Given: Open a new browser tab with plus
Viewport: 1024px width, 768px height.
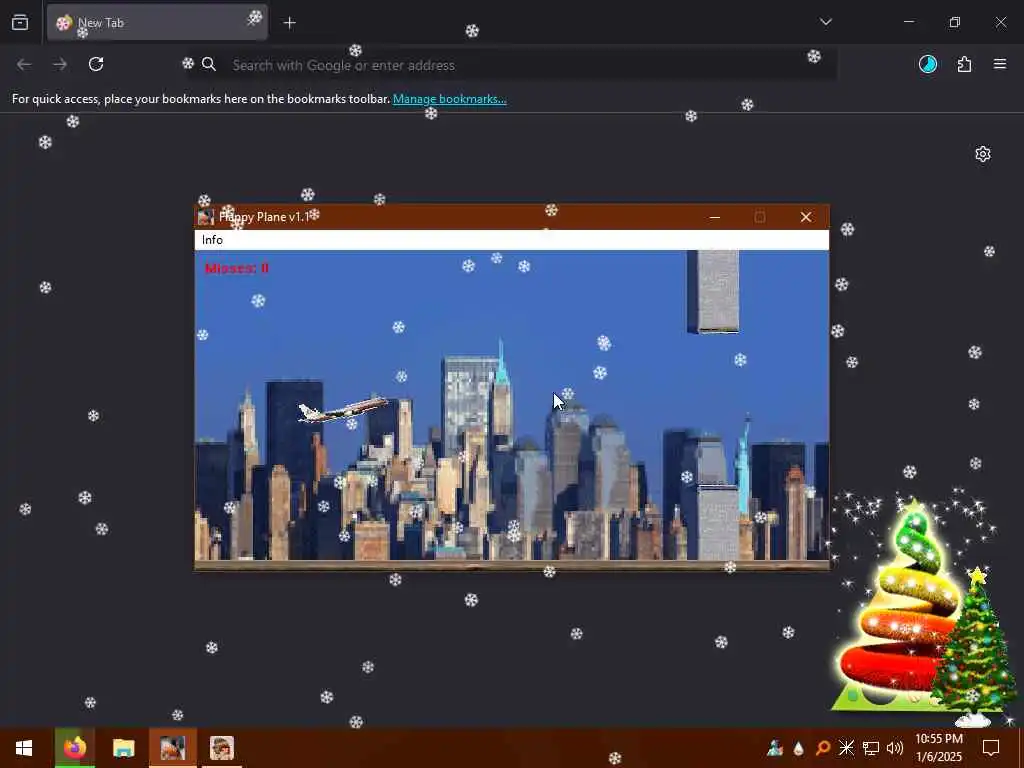Looking at the screenshot, I should tap(289, 23).
